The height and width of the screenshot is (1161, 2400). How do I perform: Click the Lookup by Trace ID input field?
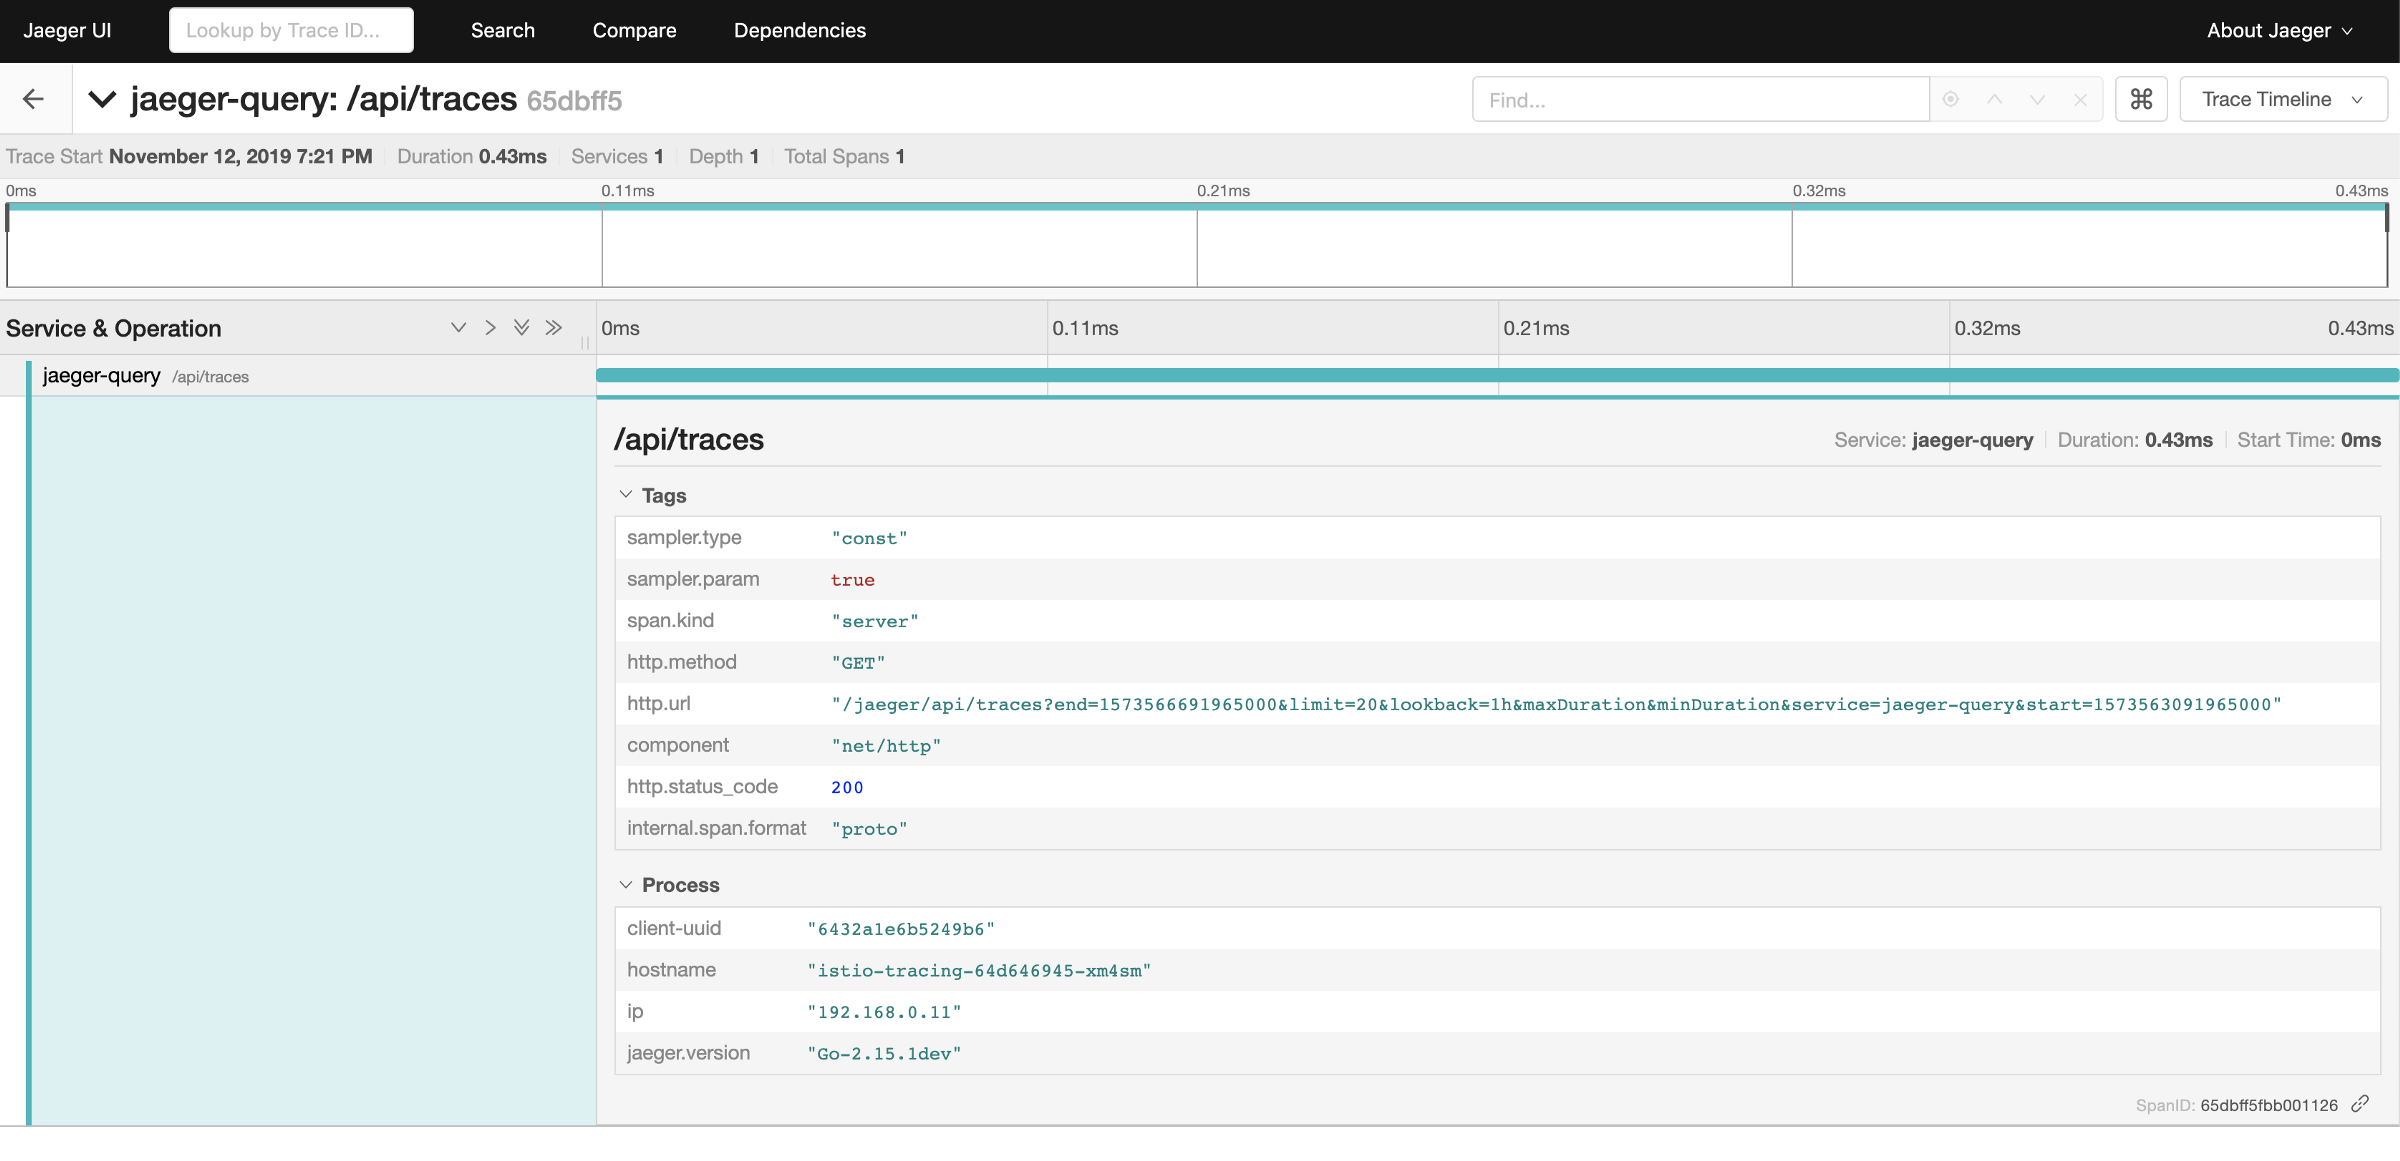coord(292,31)
